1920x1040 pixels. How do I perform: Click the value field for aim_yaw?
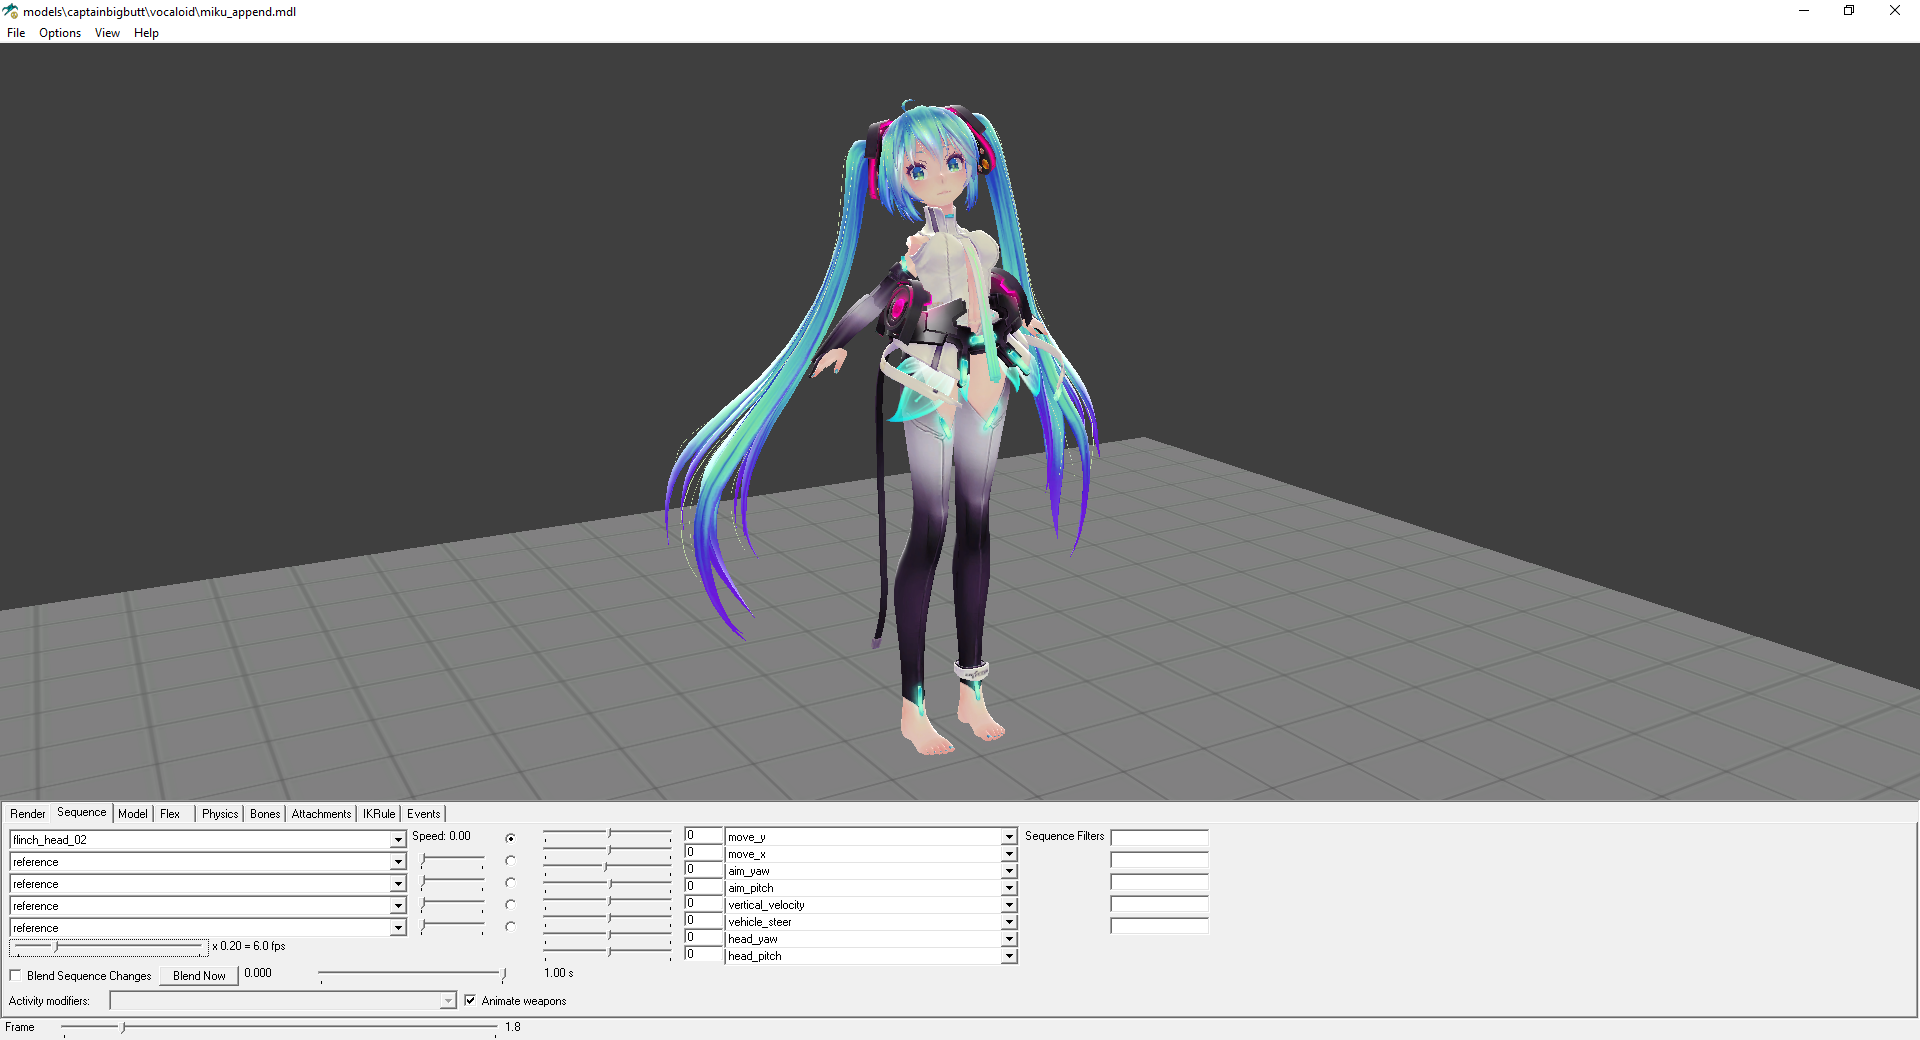(x=703, y=870)
